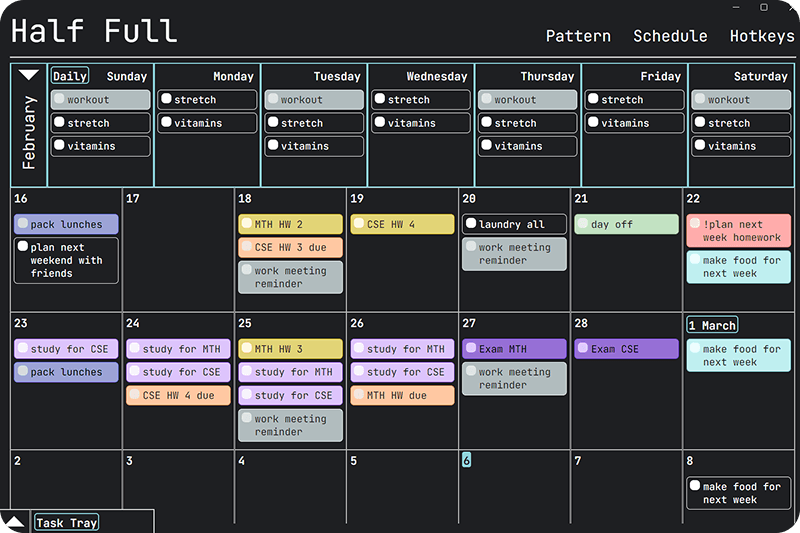Select make food for next week on the 22nd
This screenshot has height=533, width=800.
[x=739, y=267]
